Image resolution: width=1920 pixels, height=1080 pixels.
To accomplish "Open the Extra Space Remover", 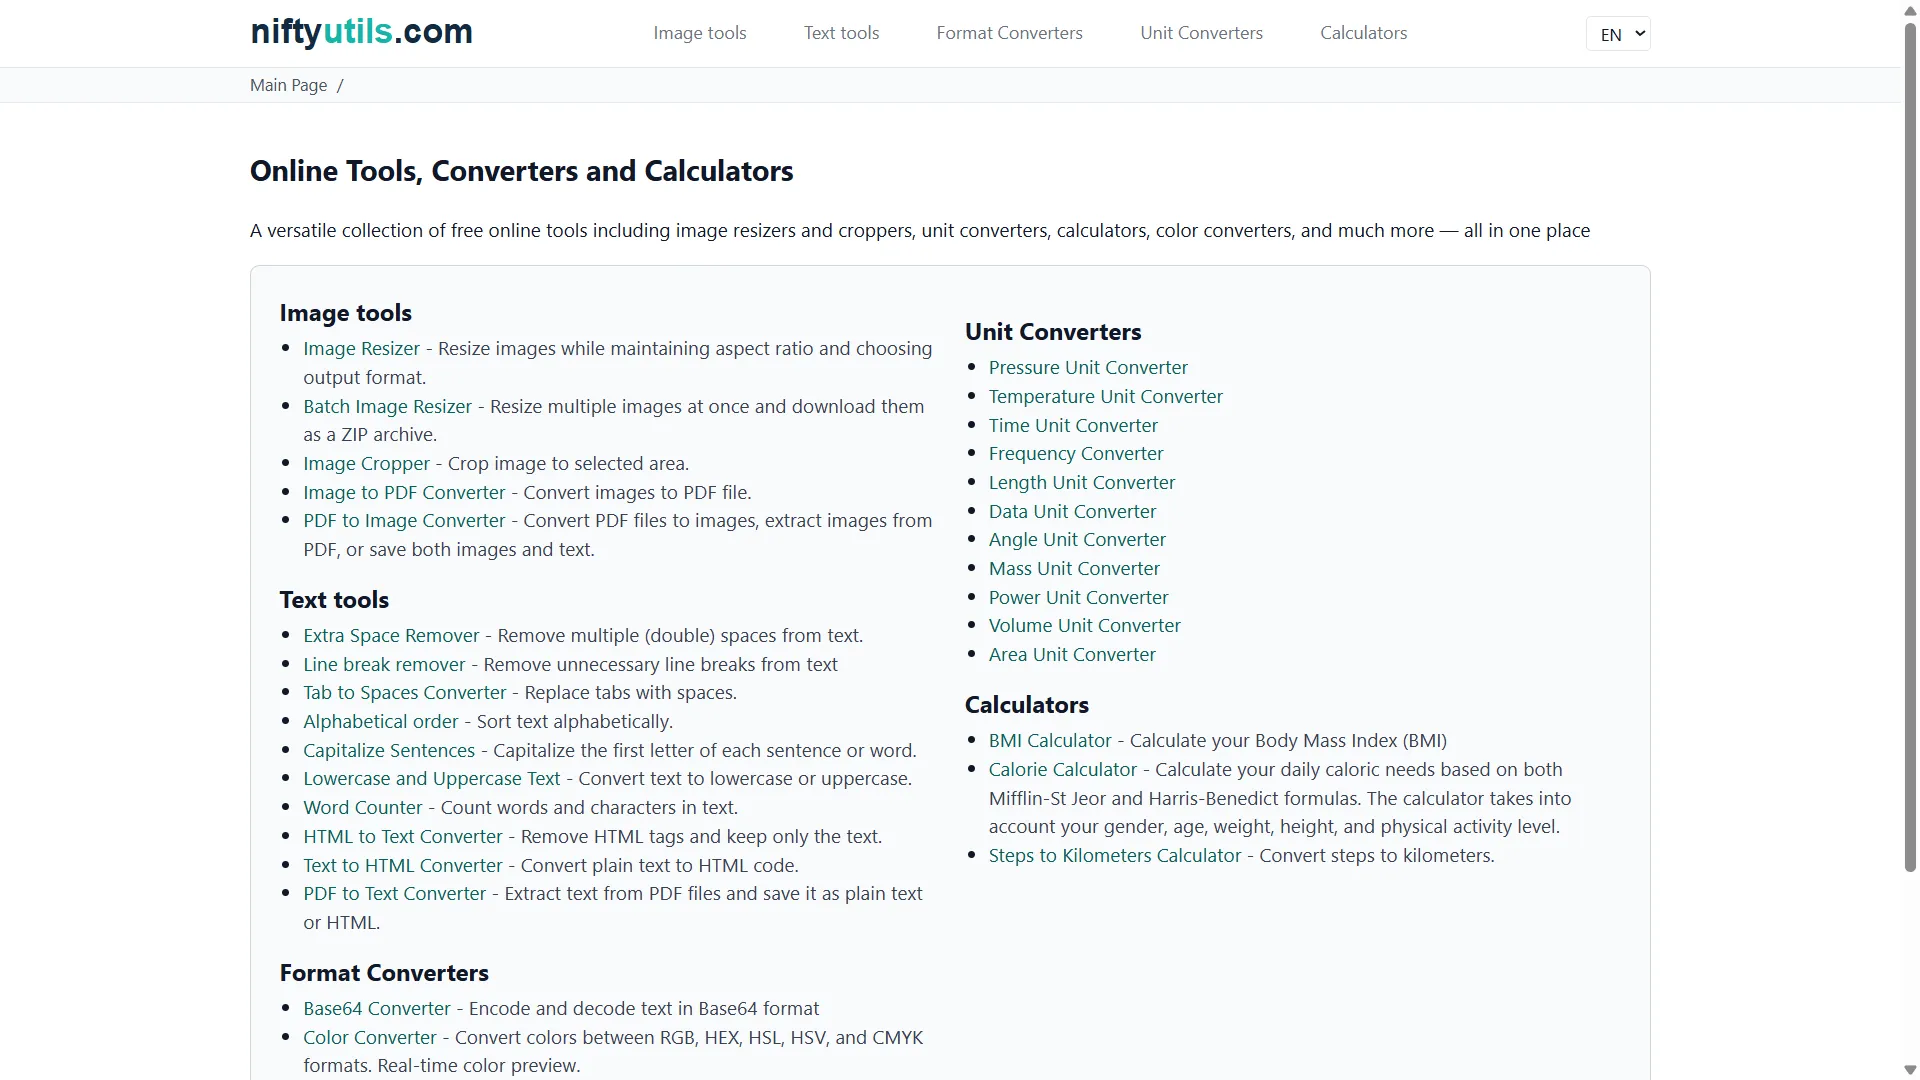I will click(x=390, y=635).
